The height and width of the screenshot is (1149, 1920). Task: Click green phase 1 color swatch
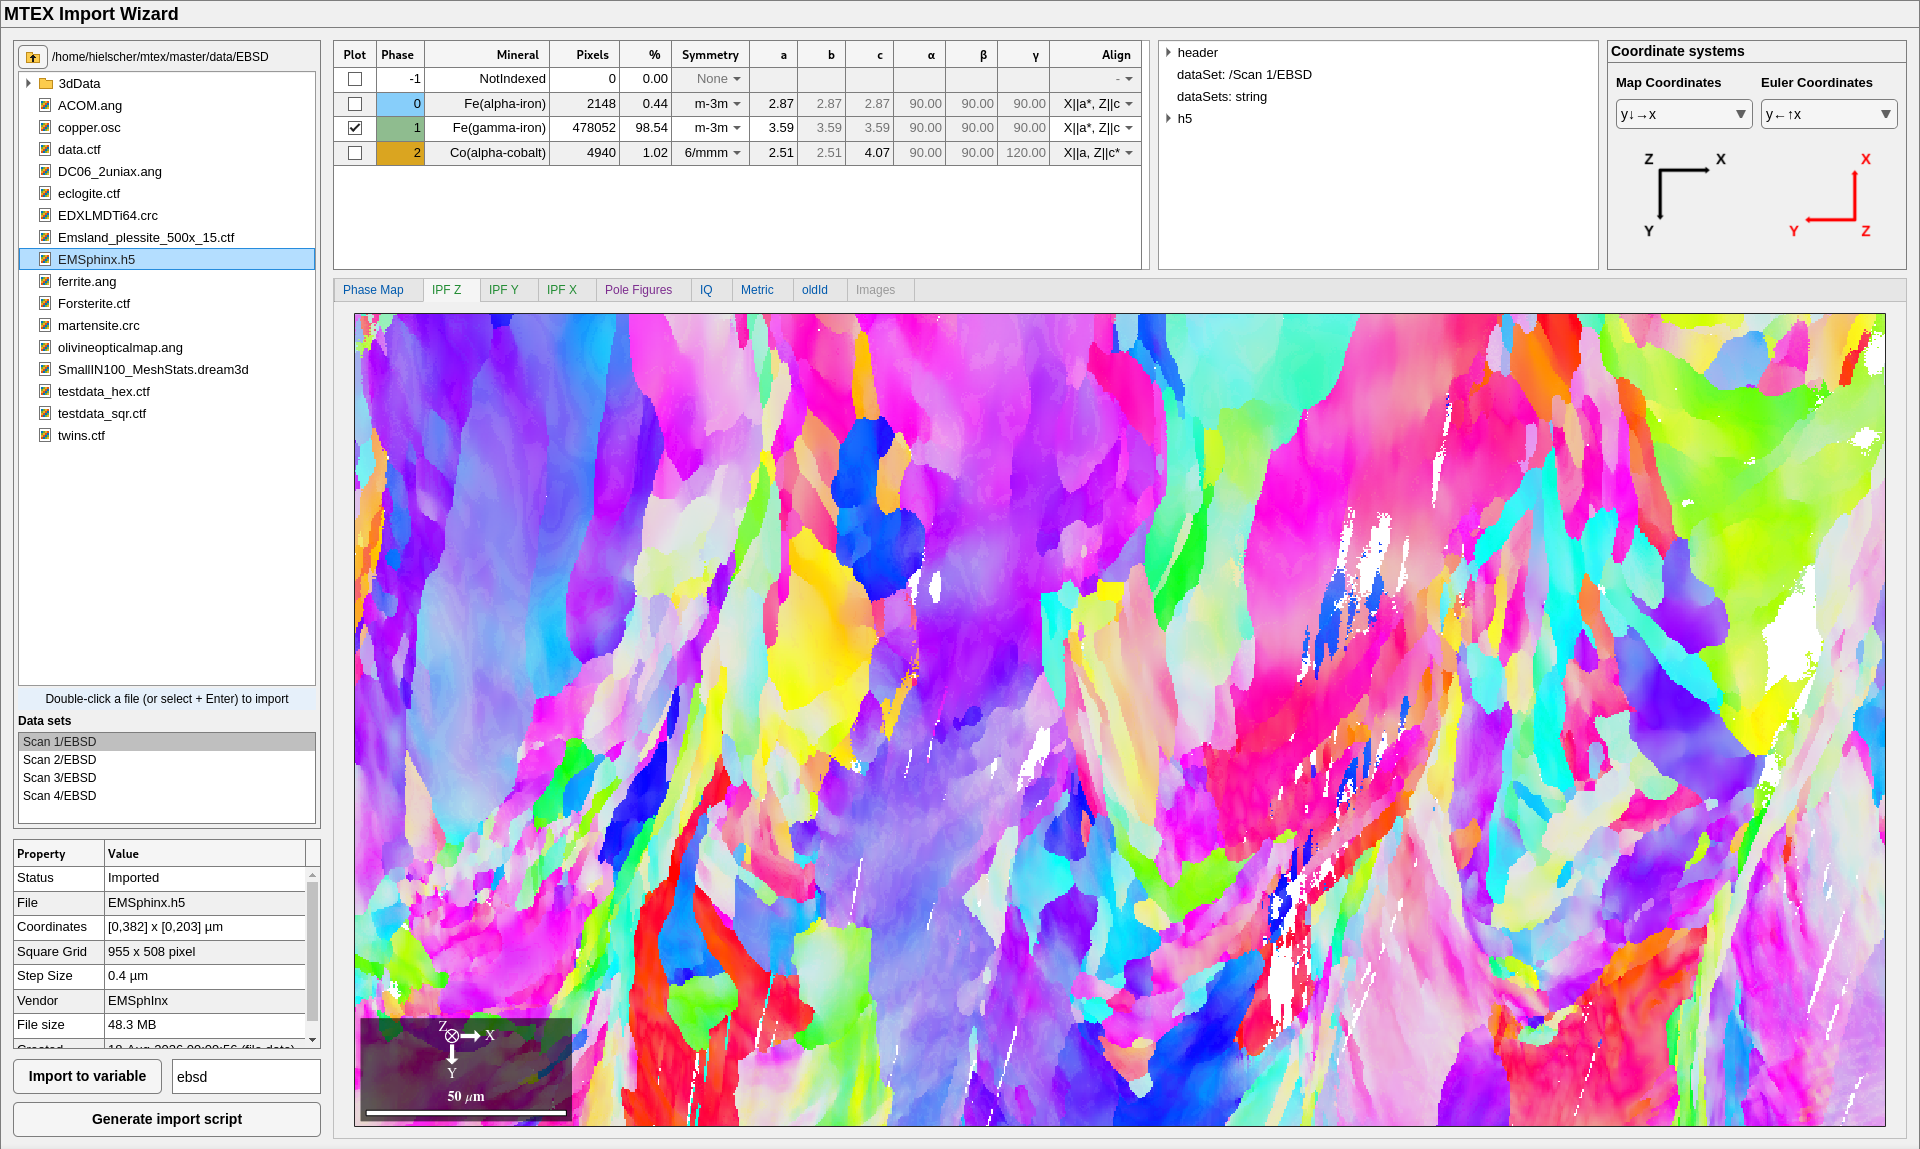tap(401, 128)
